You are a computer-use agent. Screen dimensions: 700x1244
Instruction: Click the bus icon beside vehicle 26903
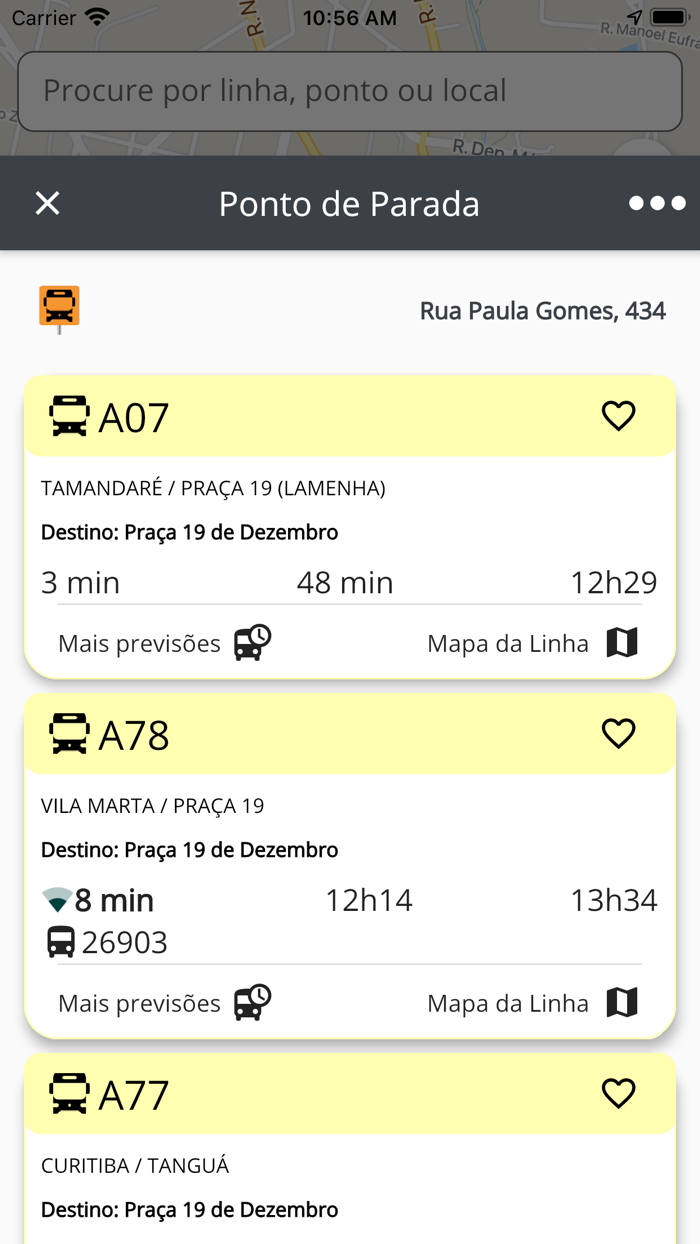pos(62,941)
